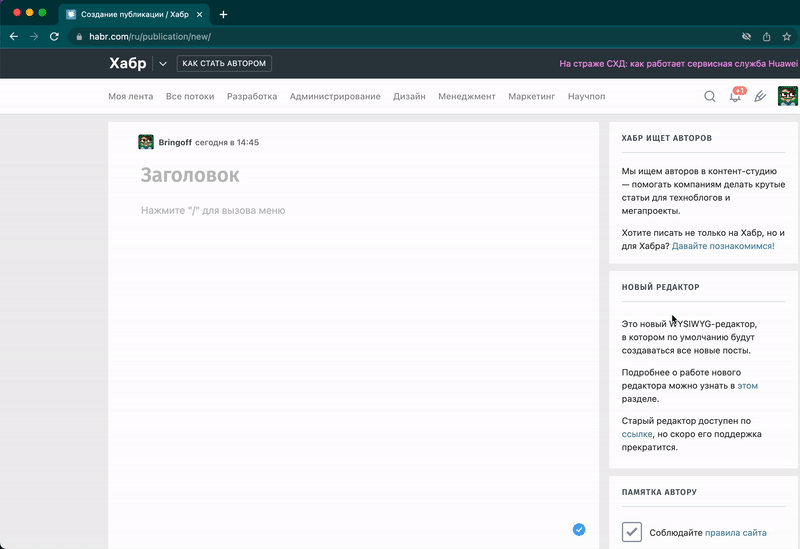Screen dimensions: 800x549
Task: Click the share icon in address bar
Action: (x=766, y=37)
